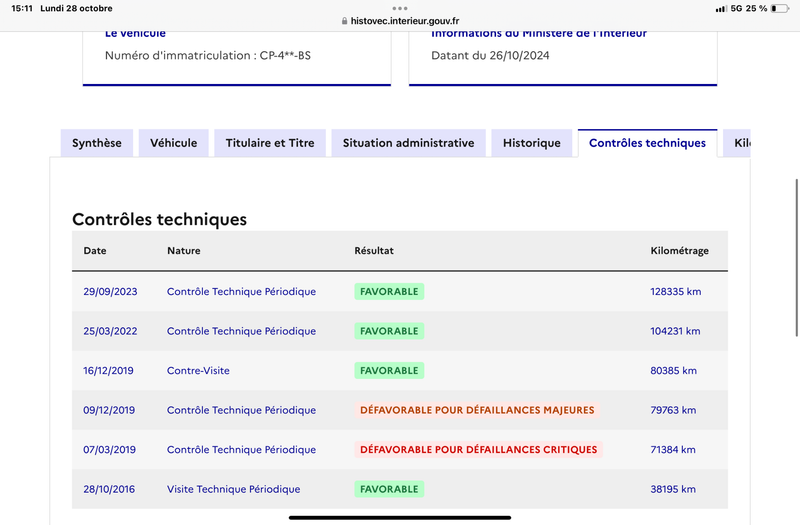
Task: Click Contrôle Technique Périodique for 25/03/2022
Action: 241,331
